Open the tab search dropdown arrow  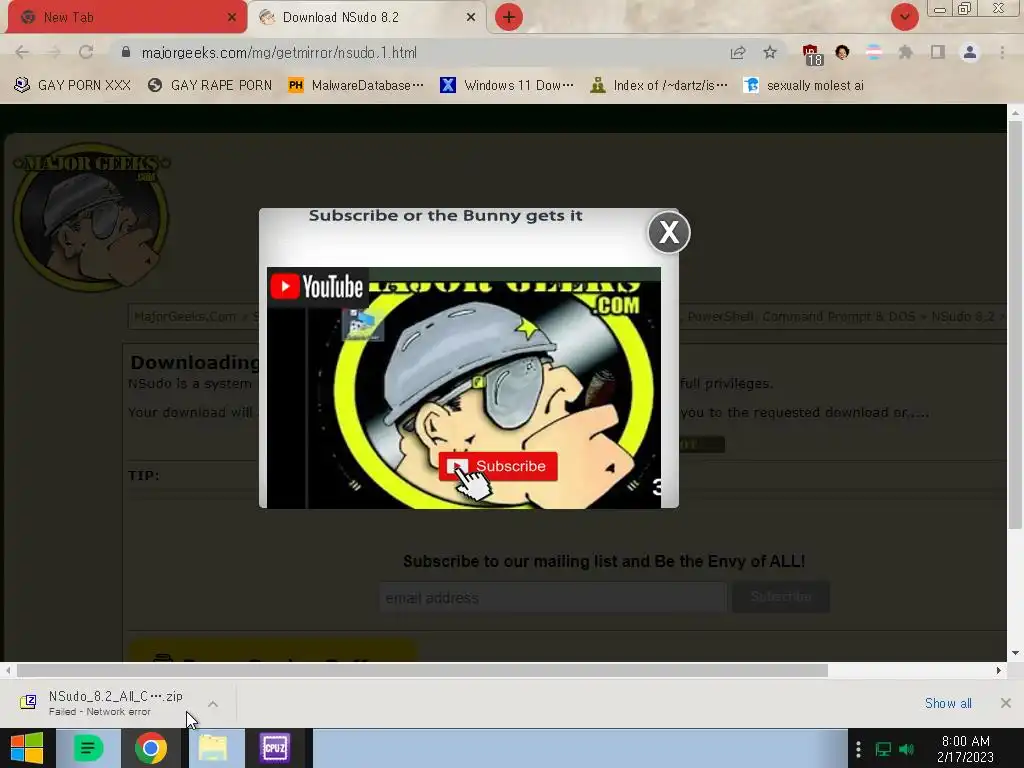pyautogui.click(x=904, y=17)
